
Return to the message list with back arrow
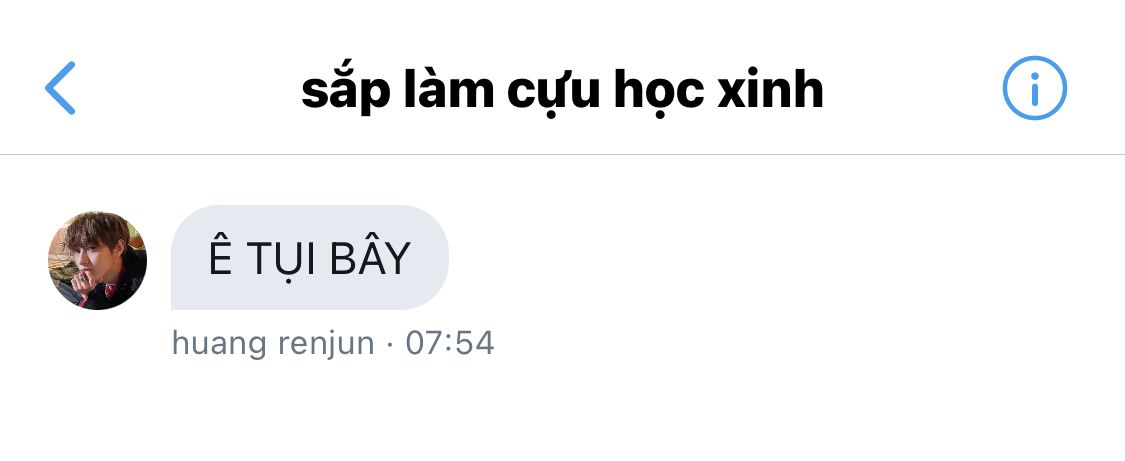point(60,87)
